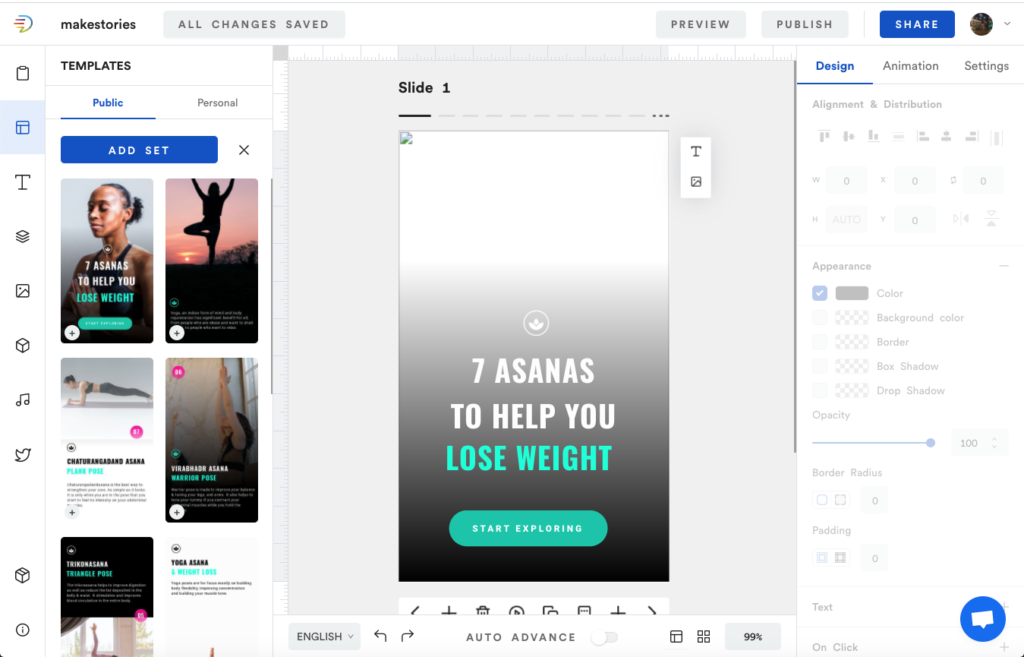Click the info circle icon
1024x657 pixels.
point(23,630)
